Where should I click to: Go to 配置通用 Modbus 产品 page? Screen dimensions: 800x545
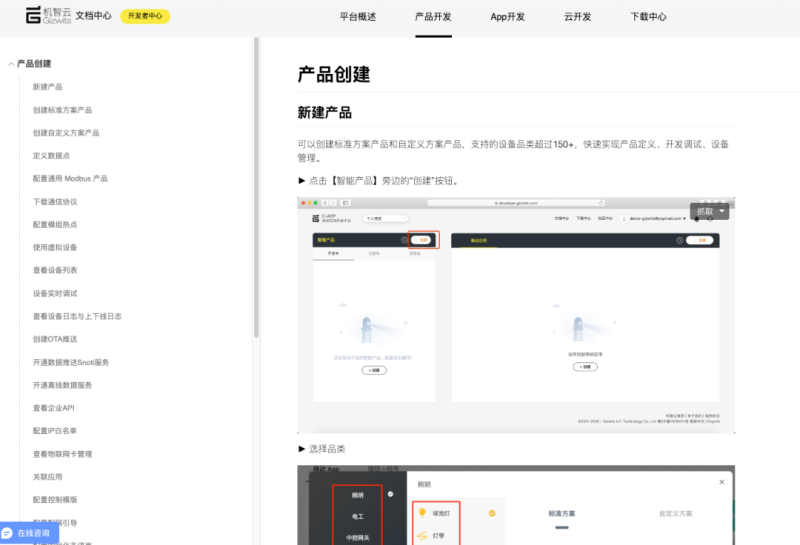(70, 179)
